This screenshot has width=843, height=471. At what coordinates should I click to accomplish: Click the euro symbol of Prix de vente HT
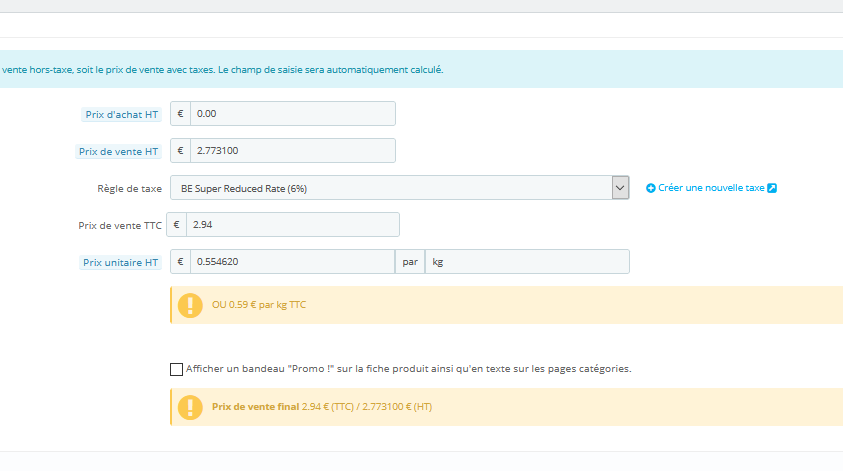[x=180, y=151]
